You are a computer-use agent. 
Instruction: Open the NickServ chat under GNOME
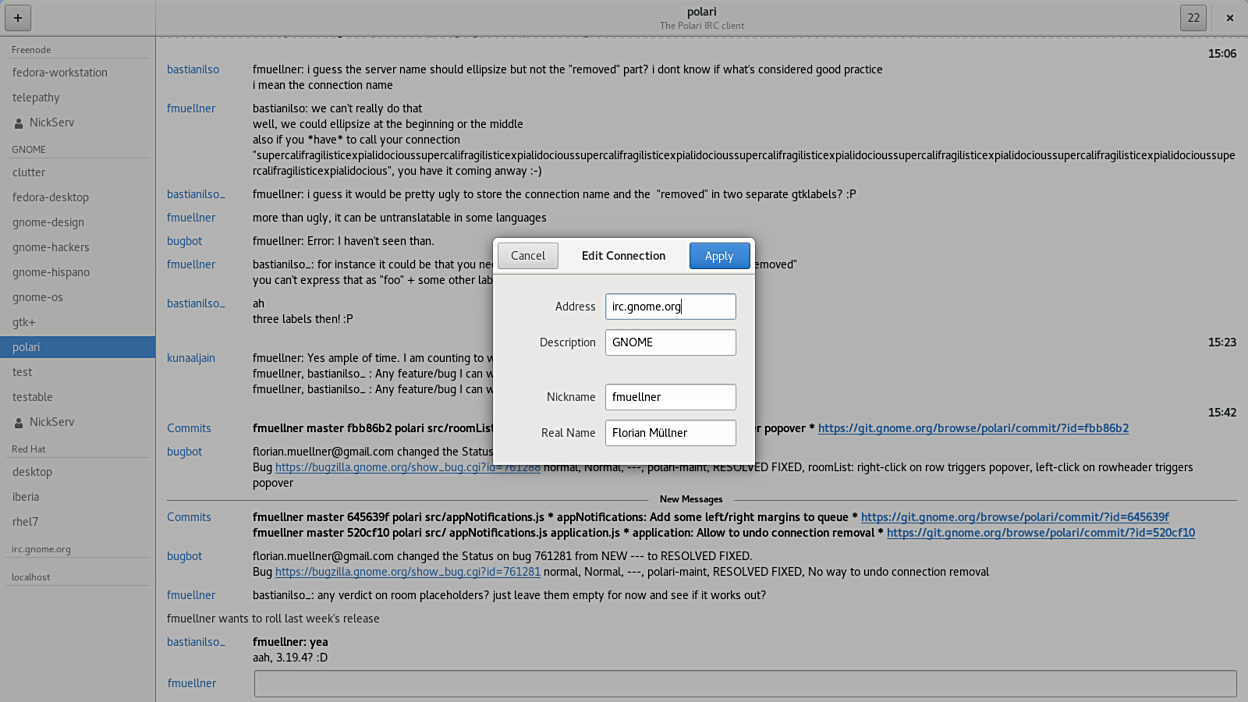(x=51, y=422)
